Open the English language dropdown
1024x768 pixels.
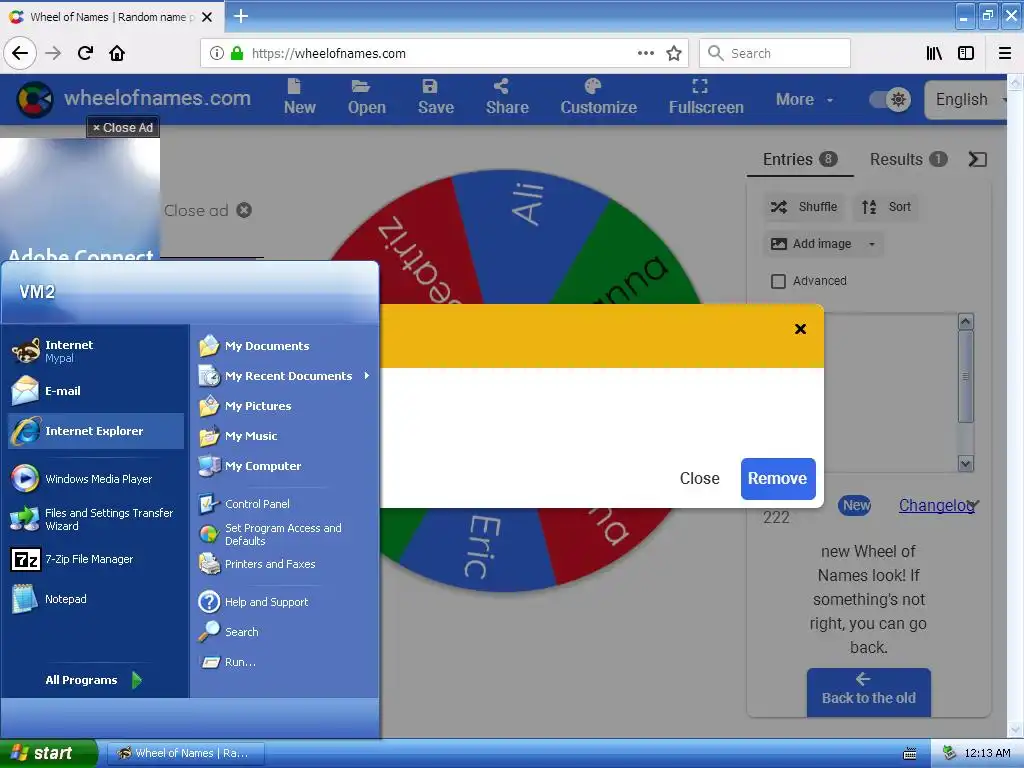point(967,99)
